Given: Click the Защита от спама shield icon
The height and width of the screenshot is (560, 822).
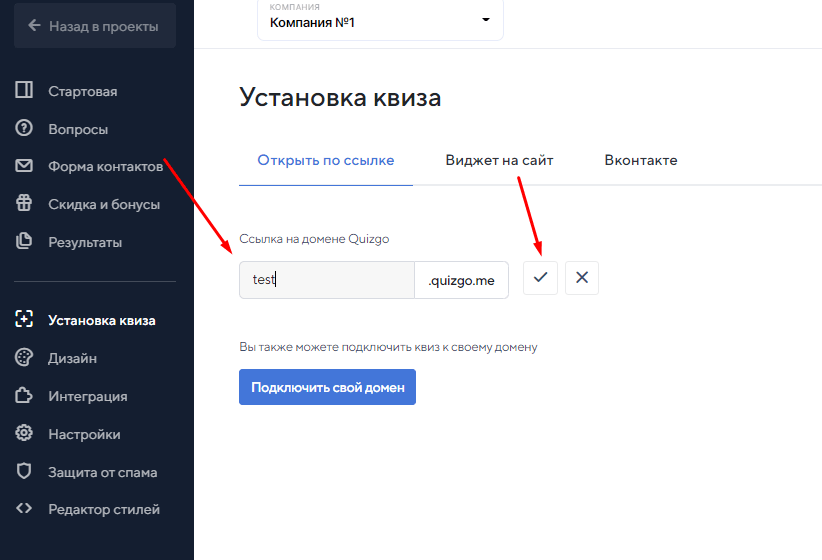Looking at the screenshot, I should tap(25, 472).
